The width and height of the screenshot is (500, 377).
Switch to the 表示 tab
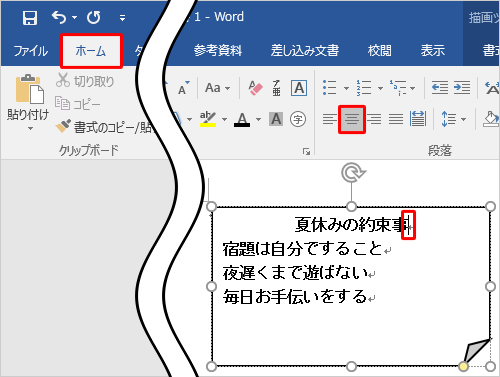(x=432, y=51)
